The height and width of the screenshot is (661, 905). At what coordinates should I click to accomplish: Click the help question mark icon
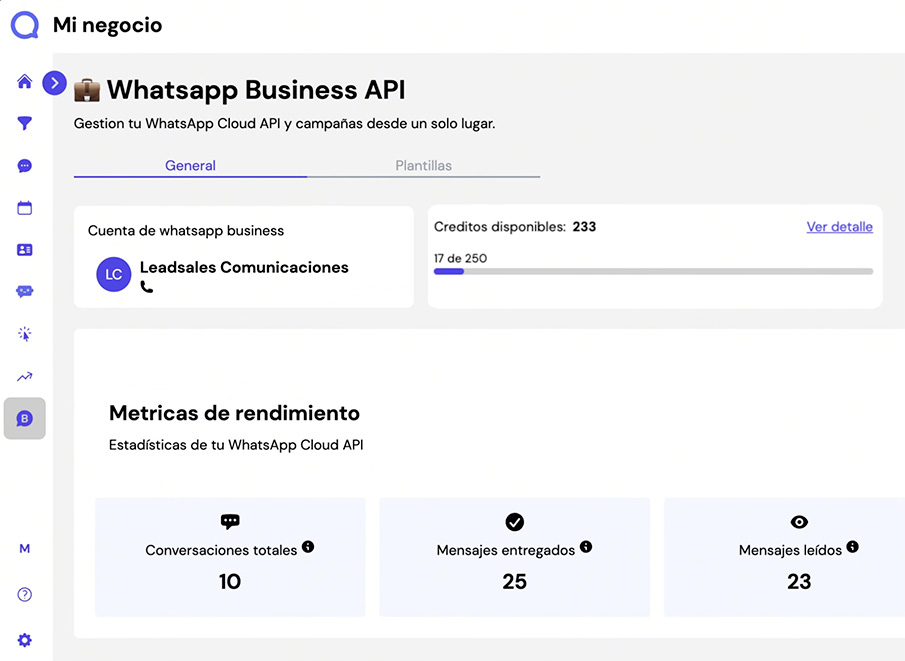[24, 594]
